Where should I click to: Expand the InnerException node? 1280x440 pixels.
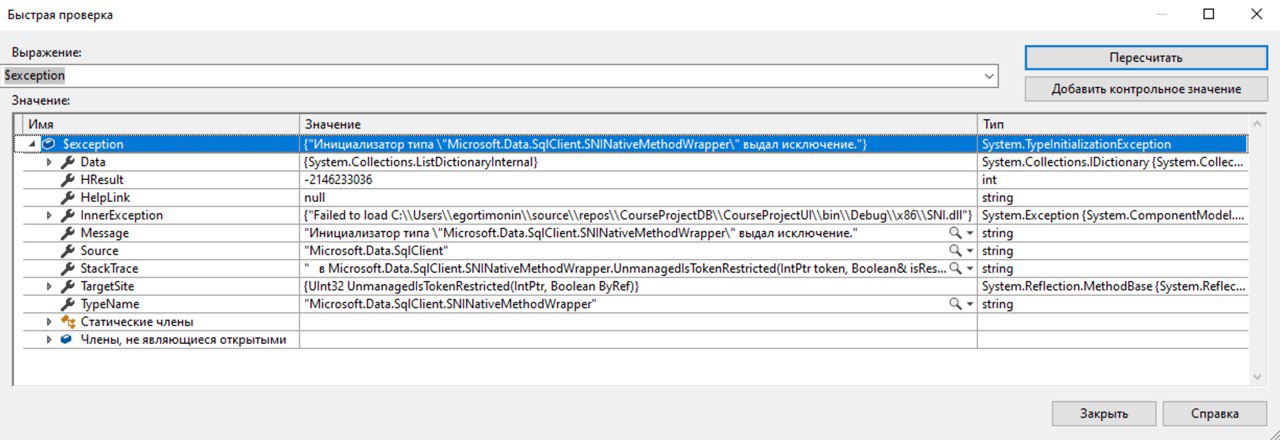(49, 215)
